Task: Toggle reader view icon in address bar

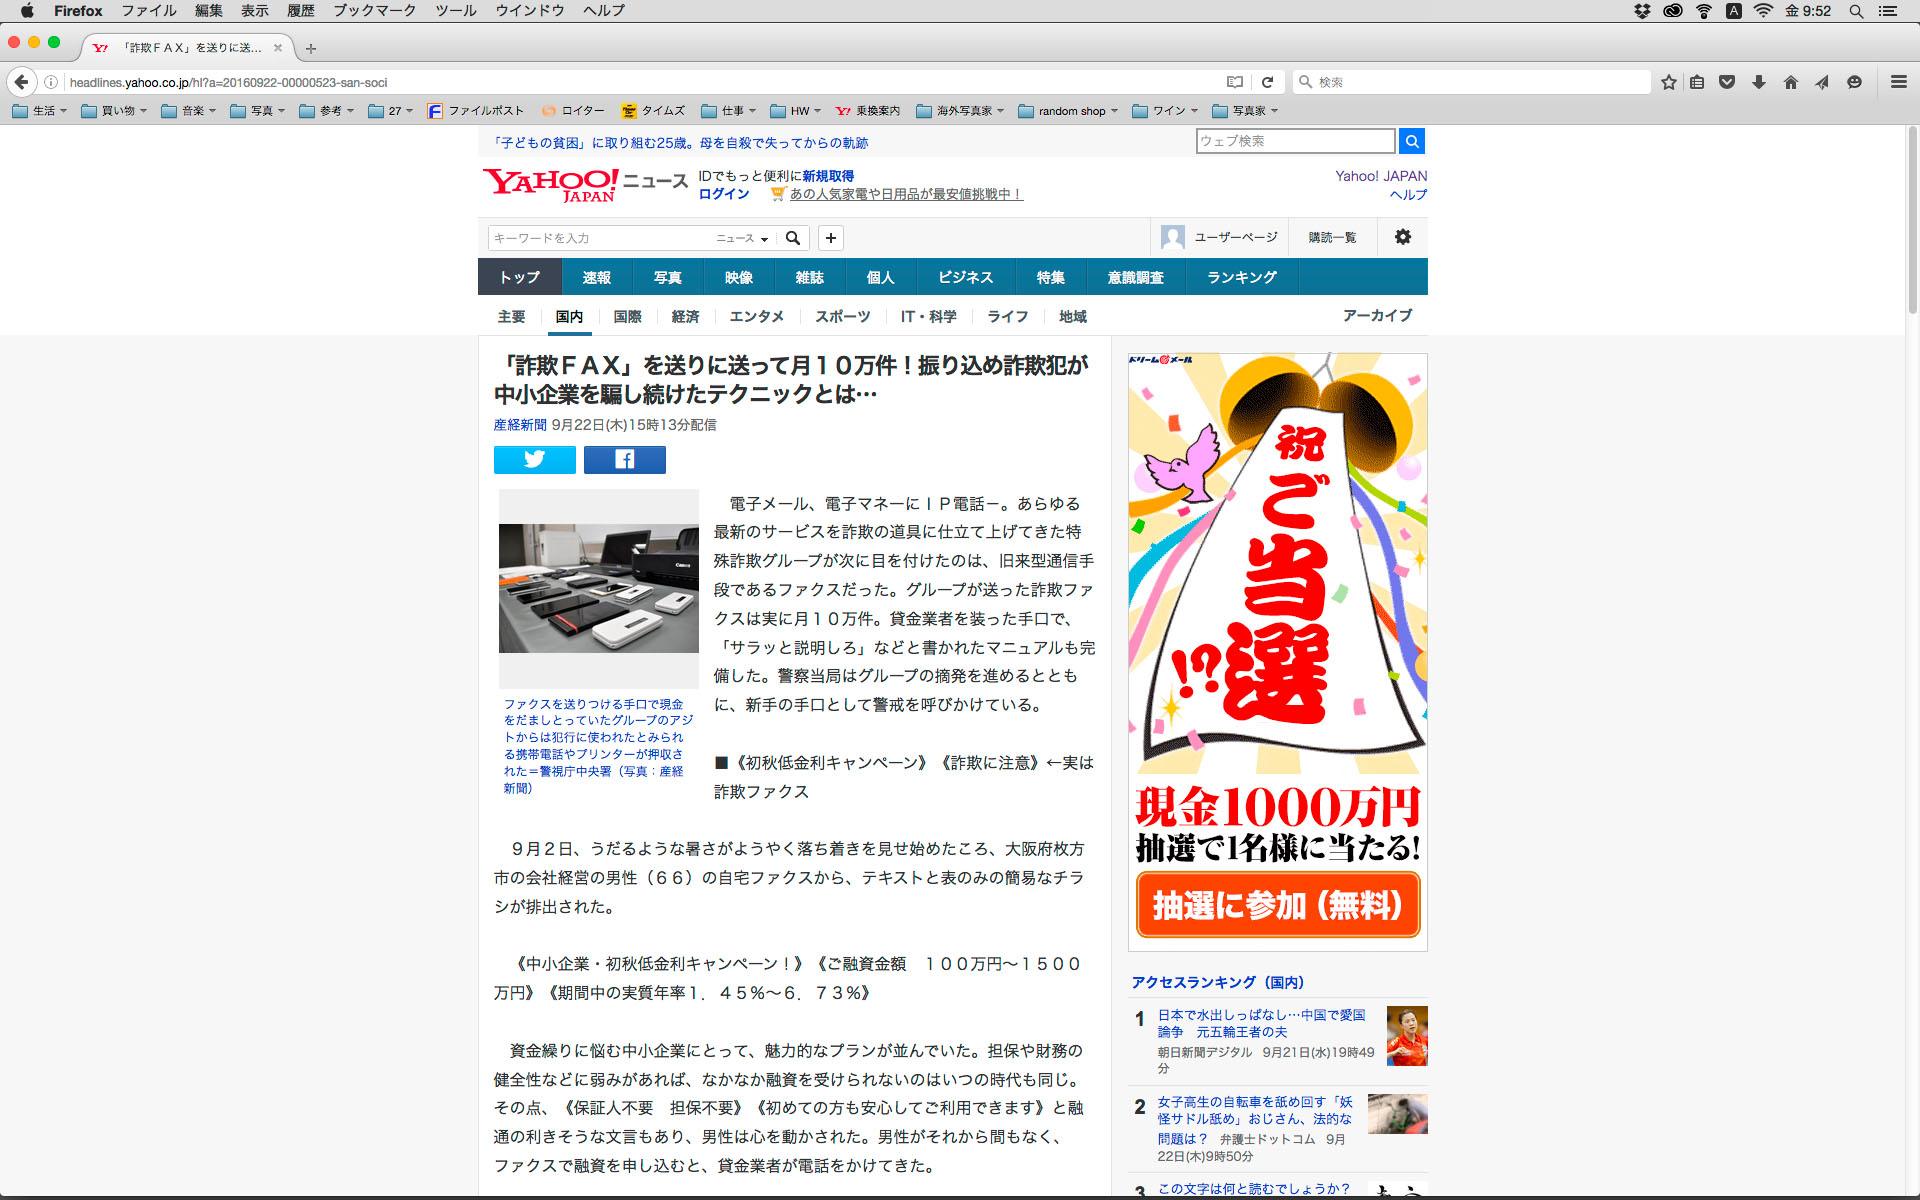Action: tap(1235, 82)
